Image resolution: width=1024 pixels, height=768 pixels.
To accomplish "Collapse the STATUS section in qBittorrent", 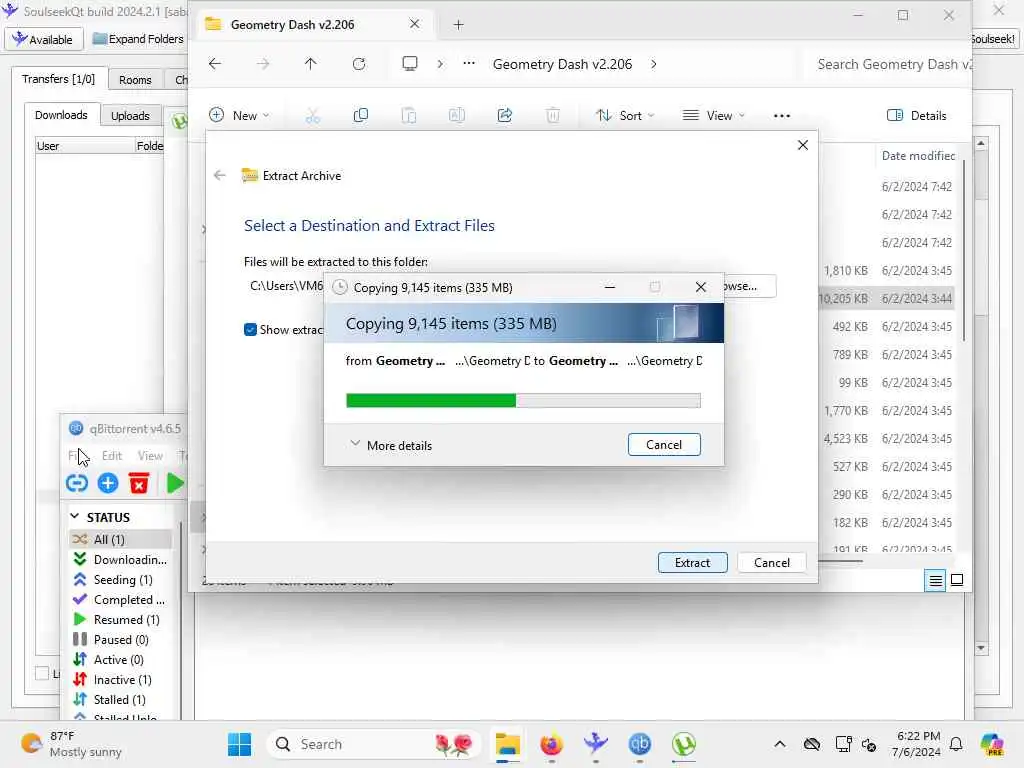I will (74, 517).
